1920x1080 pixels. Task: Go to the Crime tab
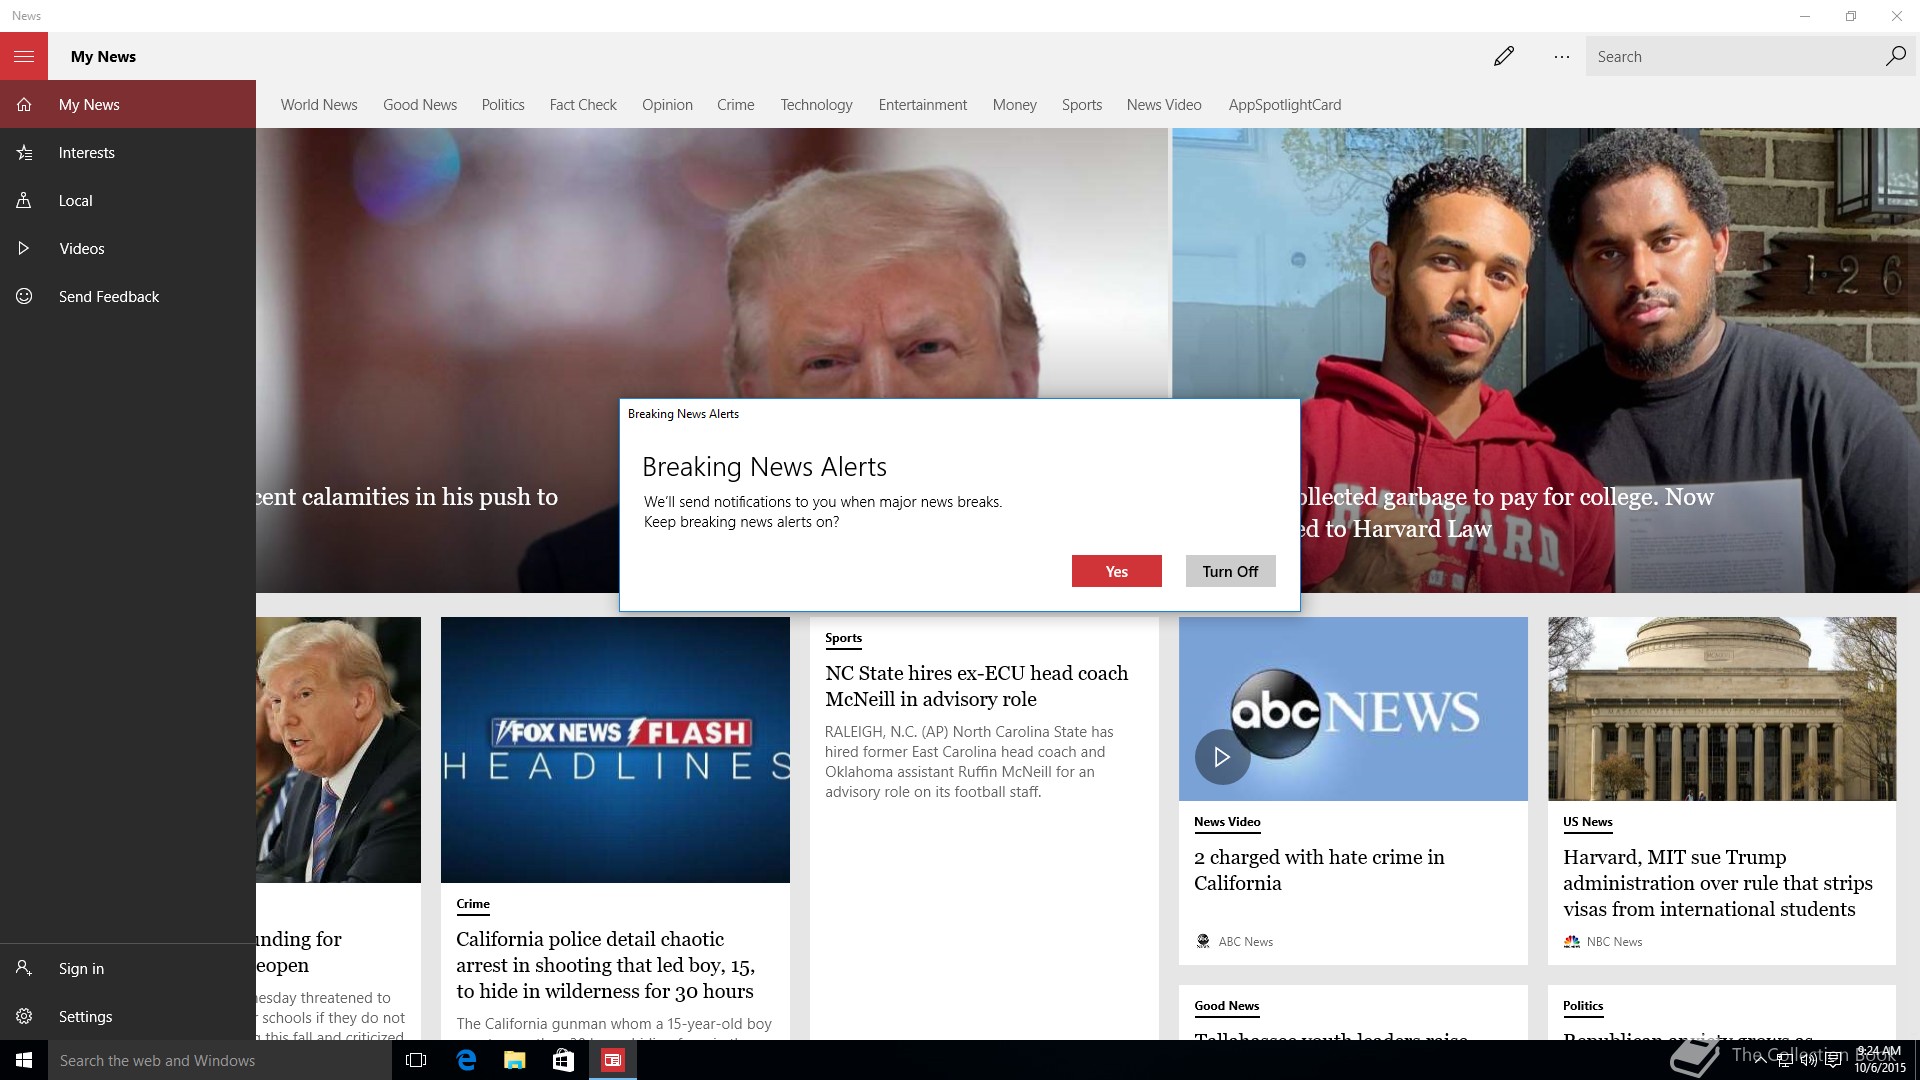(736, 105)
